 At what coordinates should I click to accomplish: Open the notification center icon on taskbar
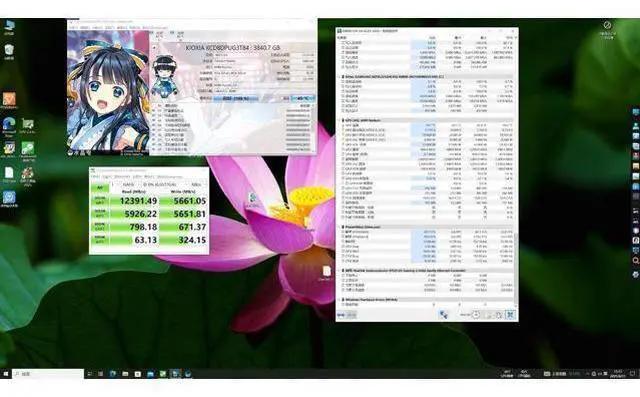632,373
